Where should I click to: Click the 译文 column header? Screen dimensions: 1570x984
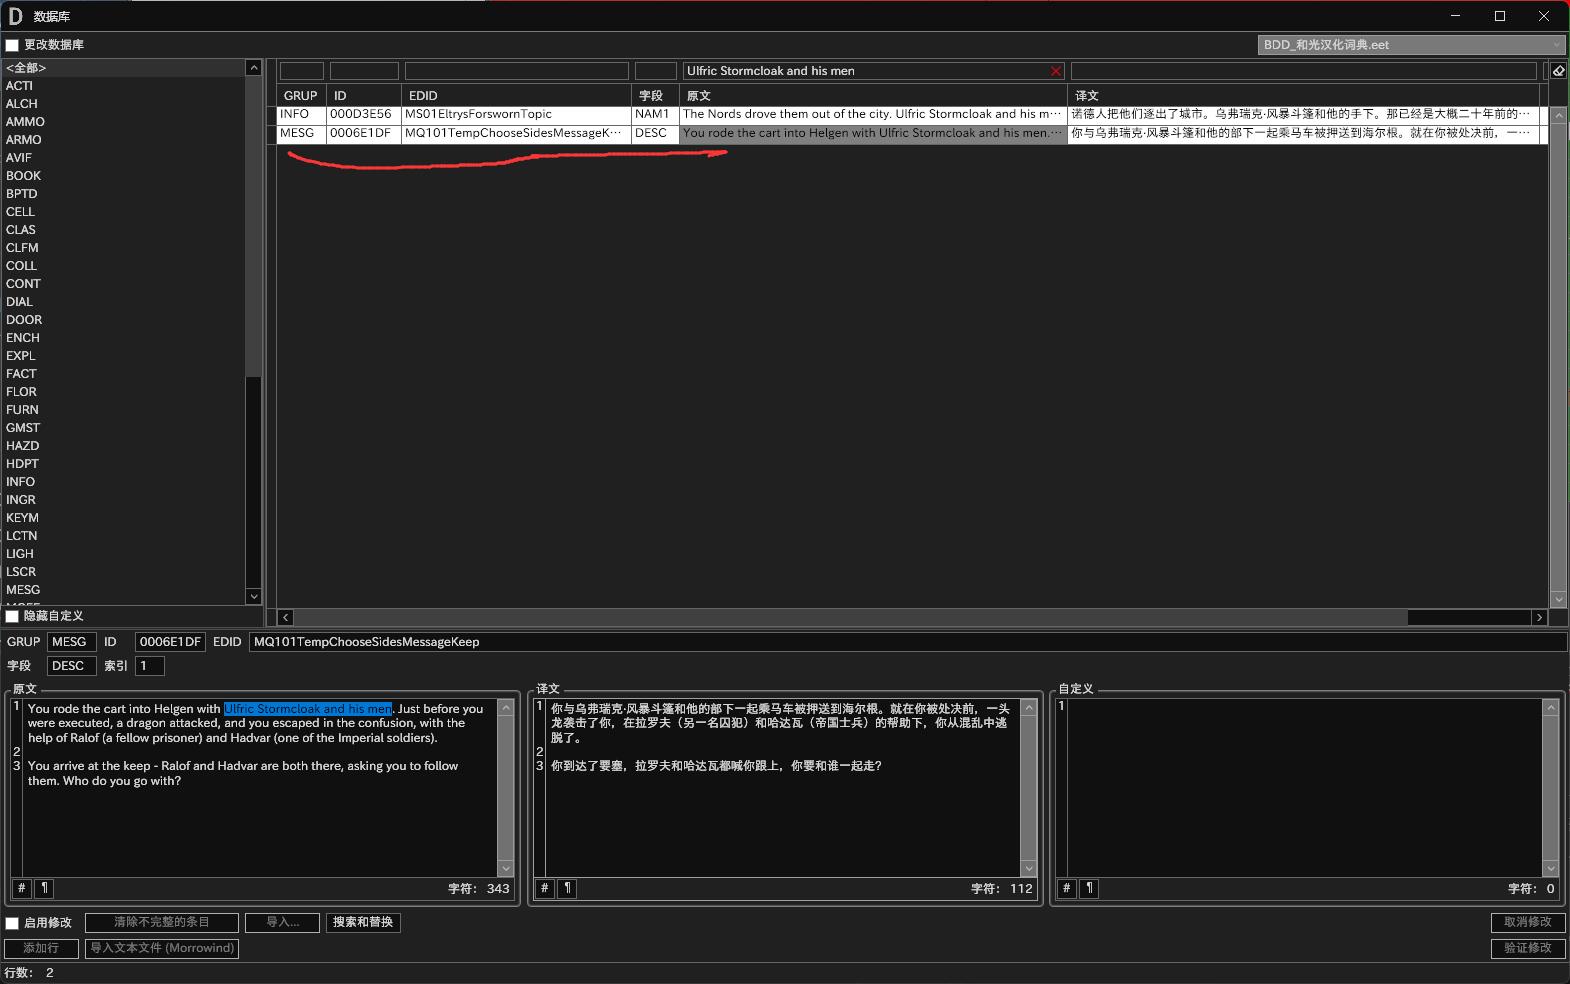(1305, 96)
